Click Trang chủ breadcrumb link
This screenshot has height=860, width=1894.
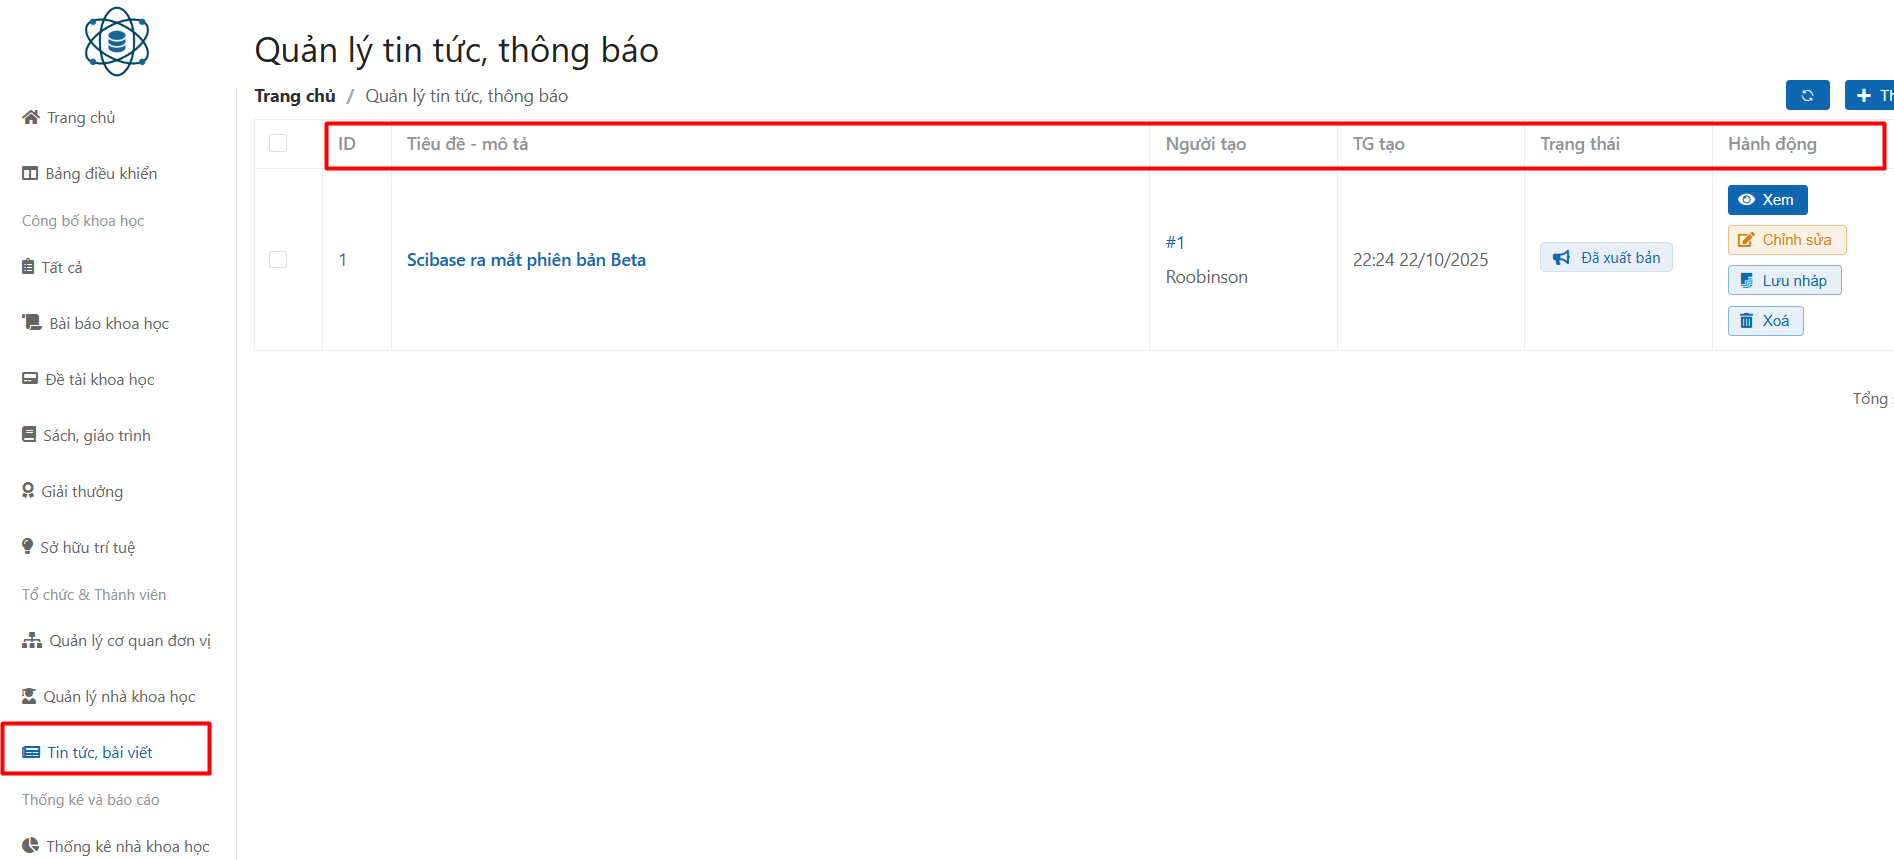295,96
